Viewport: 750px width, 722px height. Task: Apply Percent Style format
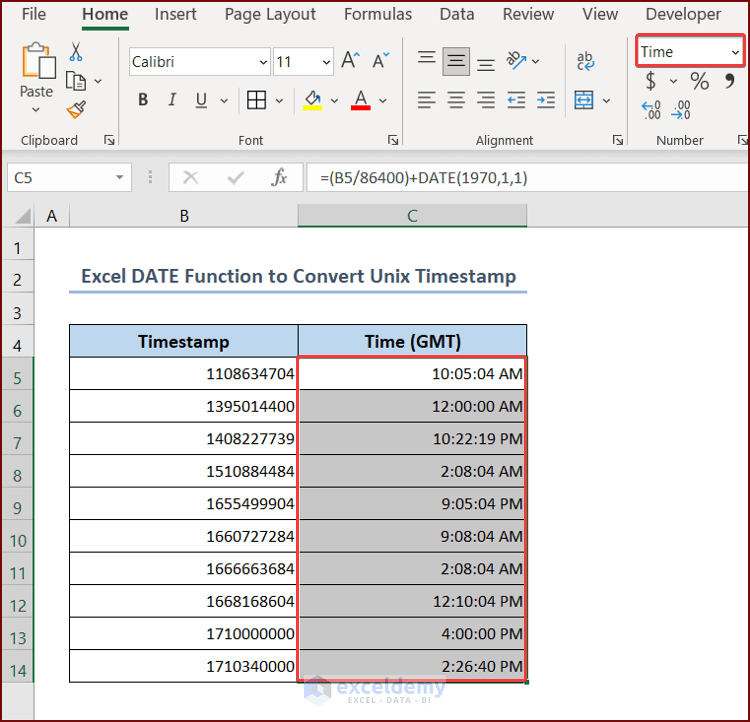(699, 81)
